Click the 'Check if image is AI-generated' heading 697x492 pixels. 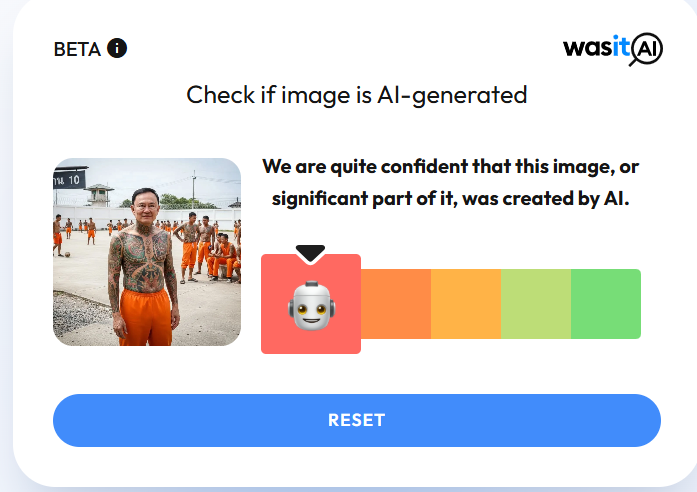pyautogui.click(x=357, y=95)
